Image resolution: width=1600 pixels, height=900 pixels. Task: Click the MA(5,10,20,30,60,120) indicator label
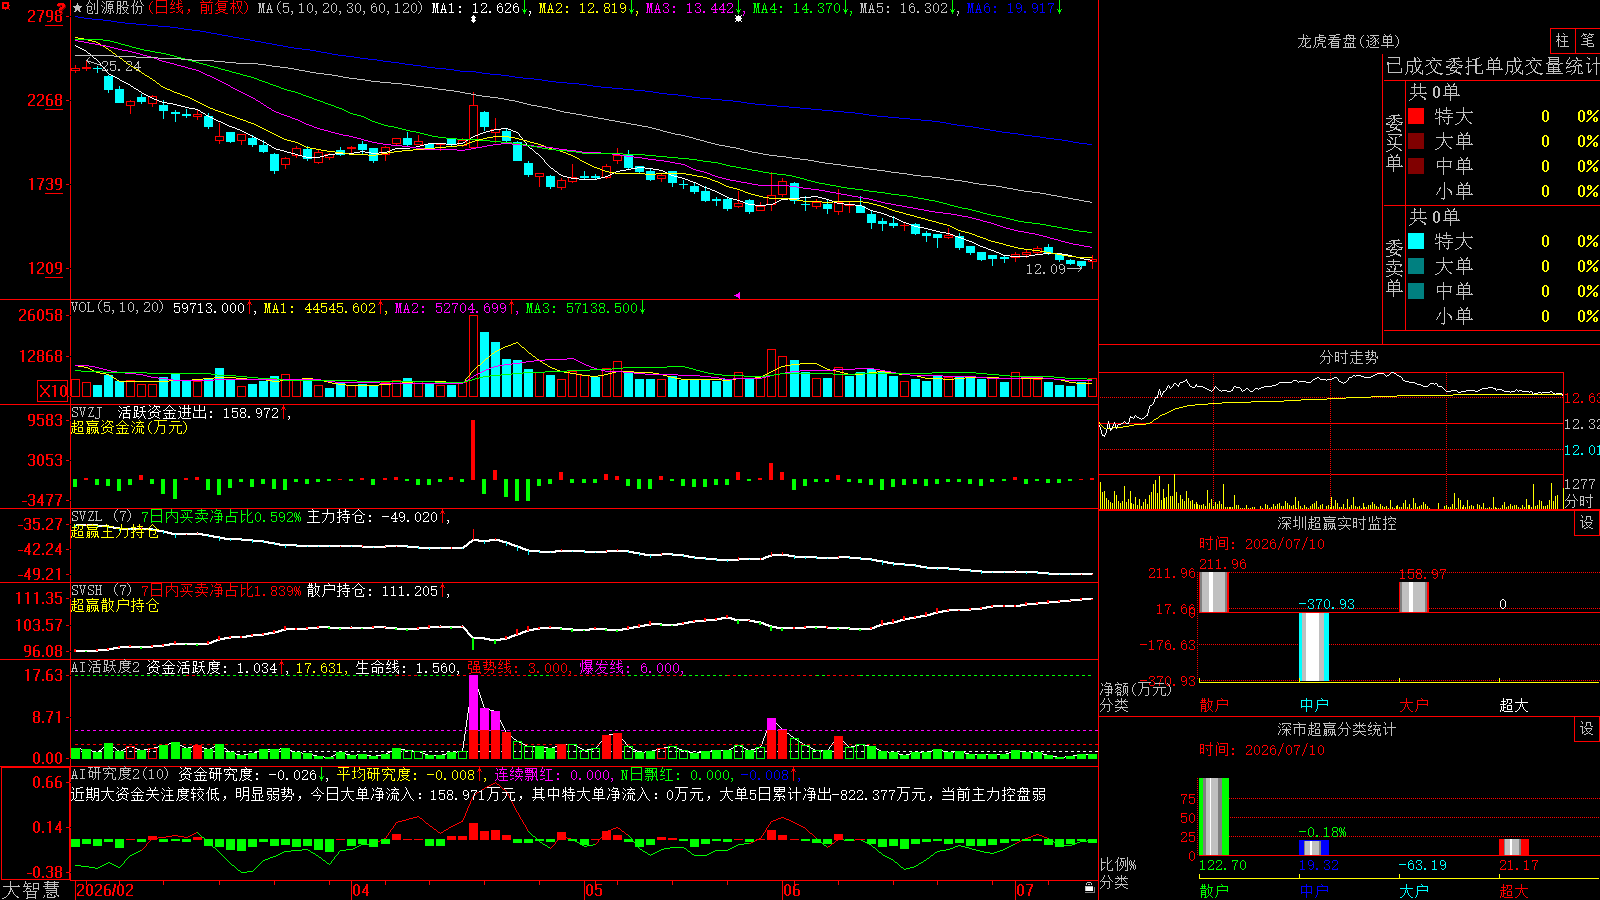coord(341,8)
